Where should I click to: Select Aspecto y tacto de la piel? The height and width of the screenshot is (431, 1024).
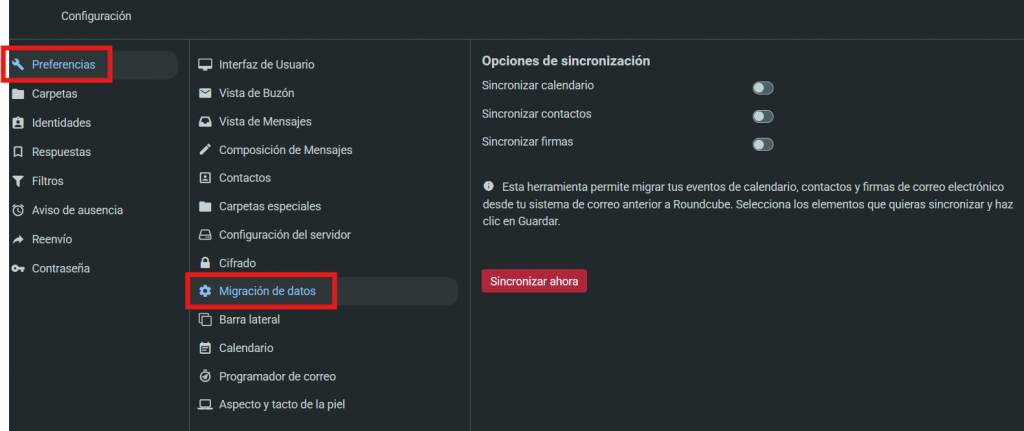point(282,405)
